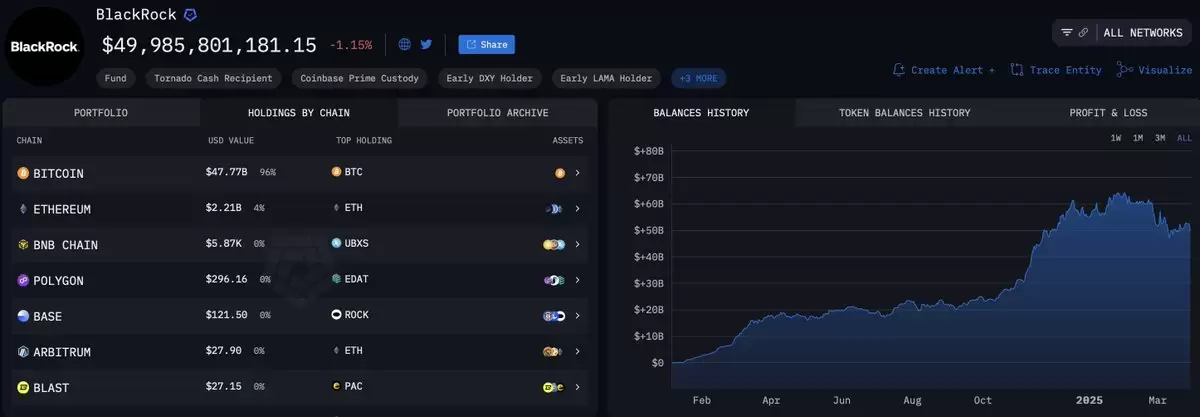Expand the BITCOIN row chevron
The image size is (1200, 417).
[x=578, y=173]
